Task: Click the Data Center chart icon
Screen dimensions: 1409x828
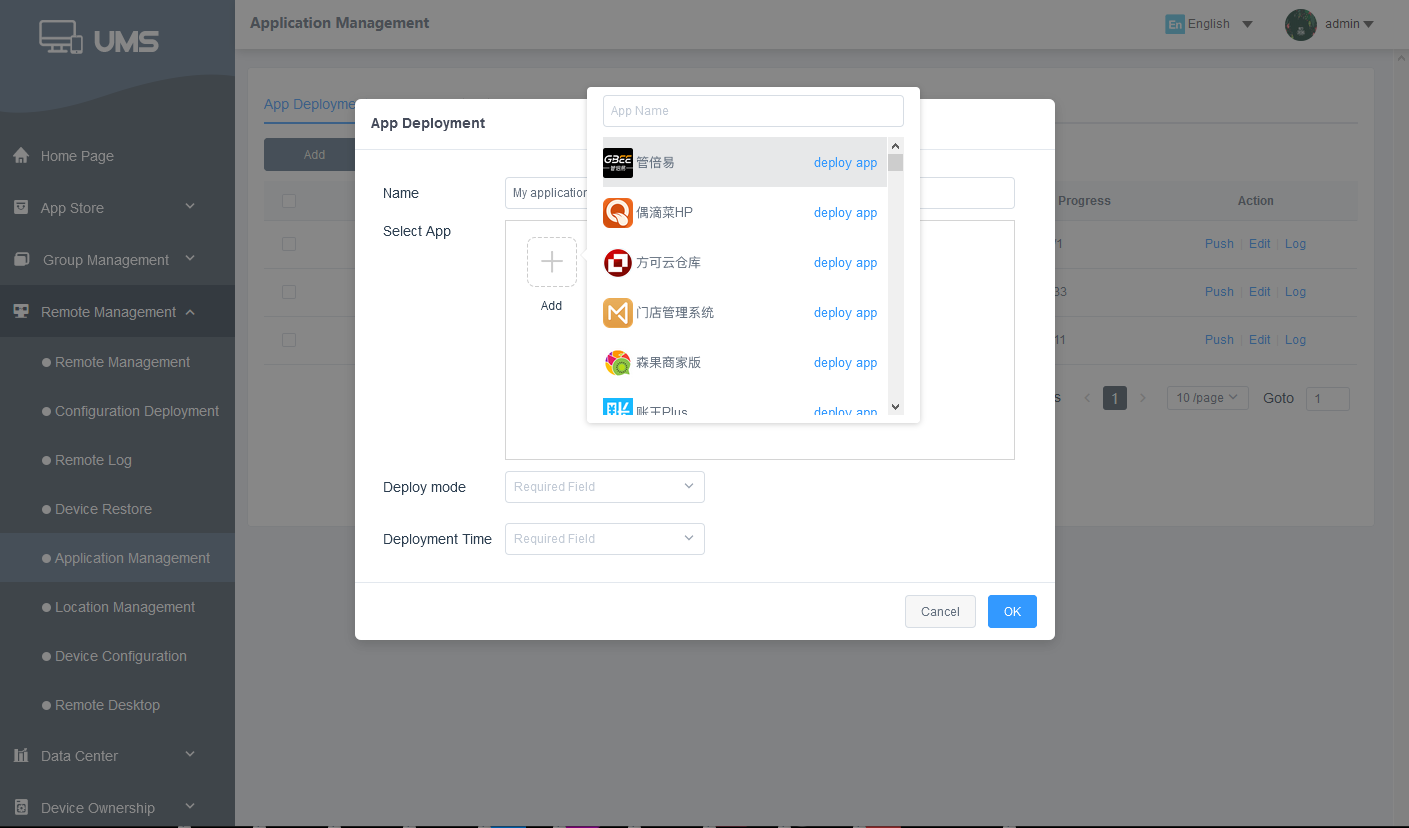Action: [x=21, y=755]
